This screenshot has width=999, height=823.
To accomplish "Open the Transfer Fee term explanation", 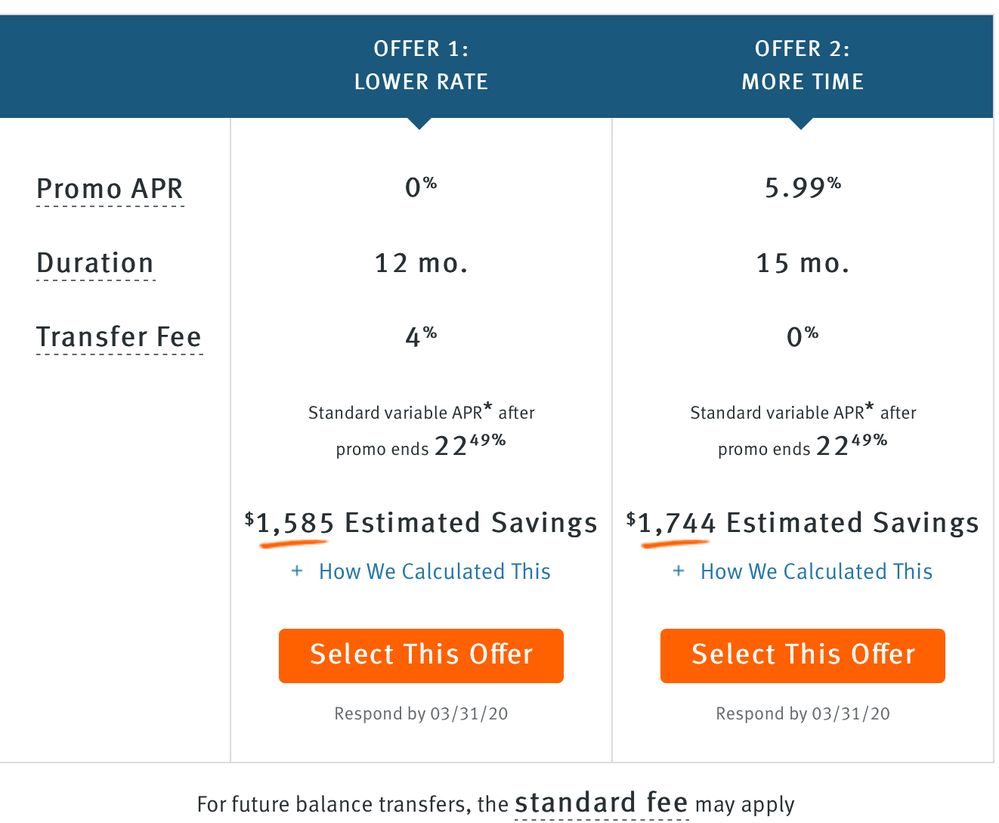I will [119, 337].
